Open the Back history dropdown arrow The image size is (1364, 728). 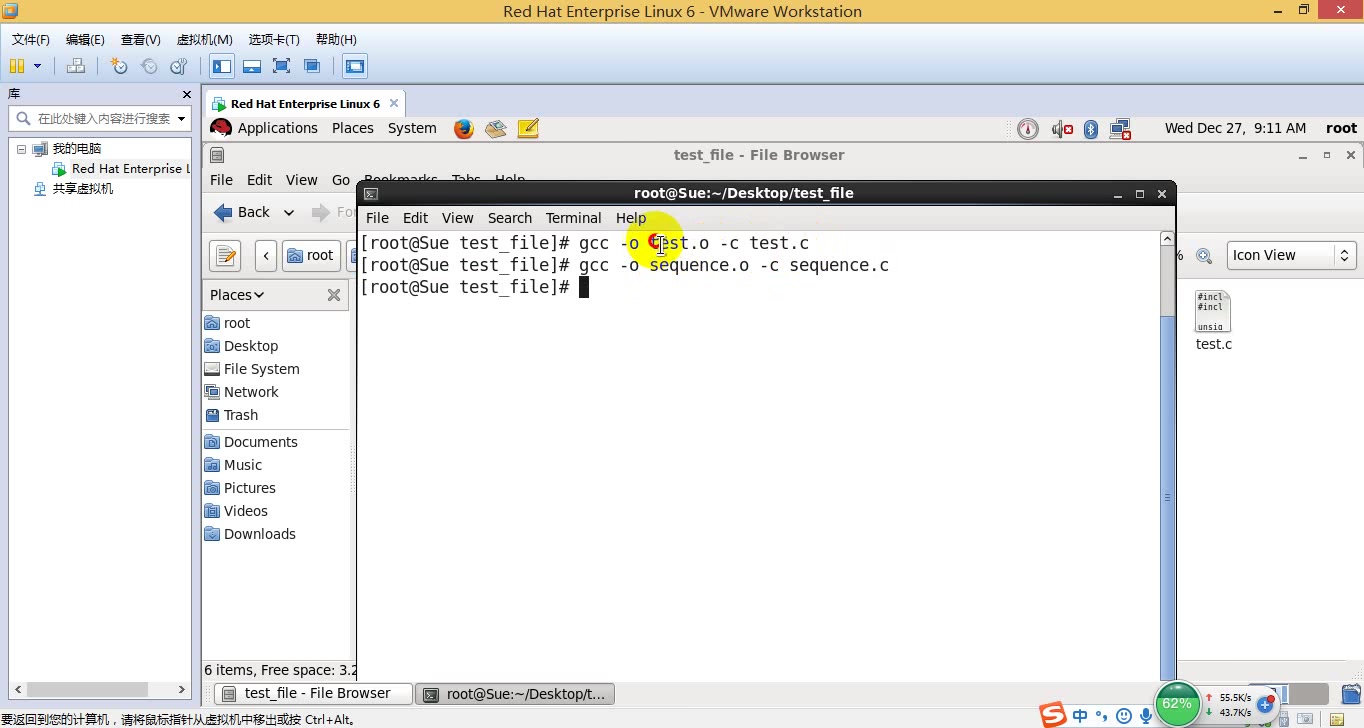click(289, 212)
